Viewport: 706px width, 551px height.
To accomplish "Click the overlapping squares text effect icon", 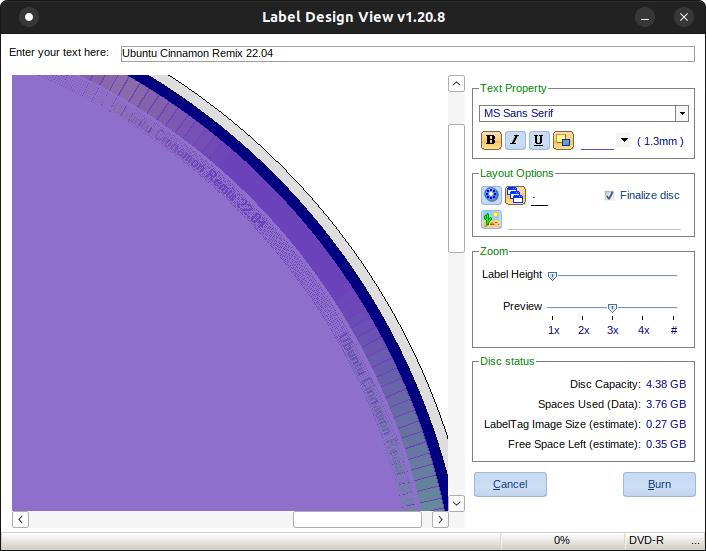I will (x=563, y=141).
